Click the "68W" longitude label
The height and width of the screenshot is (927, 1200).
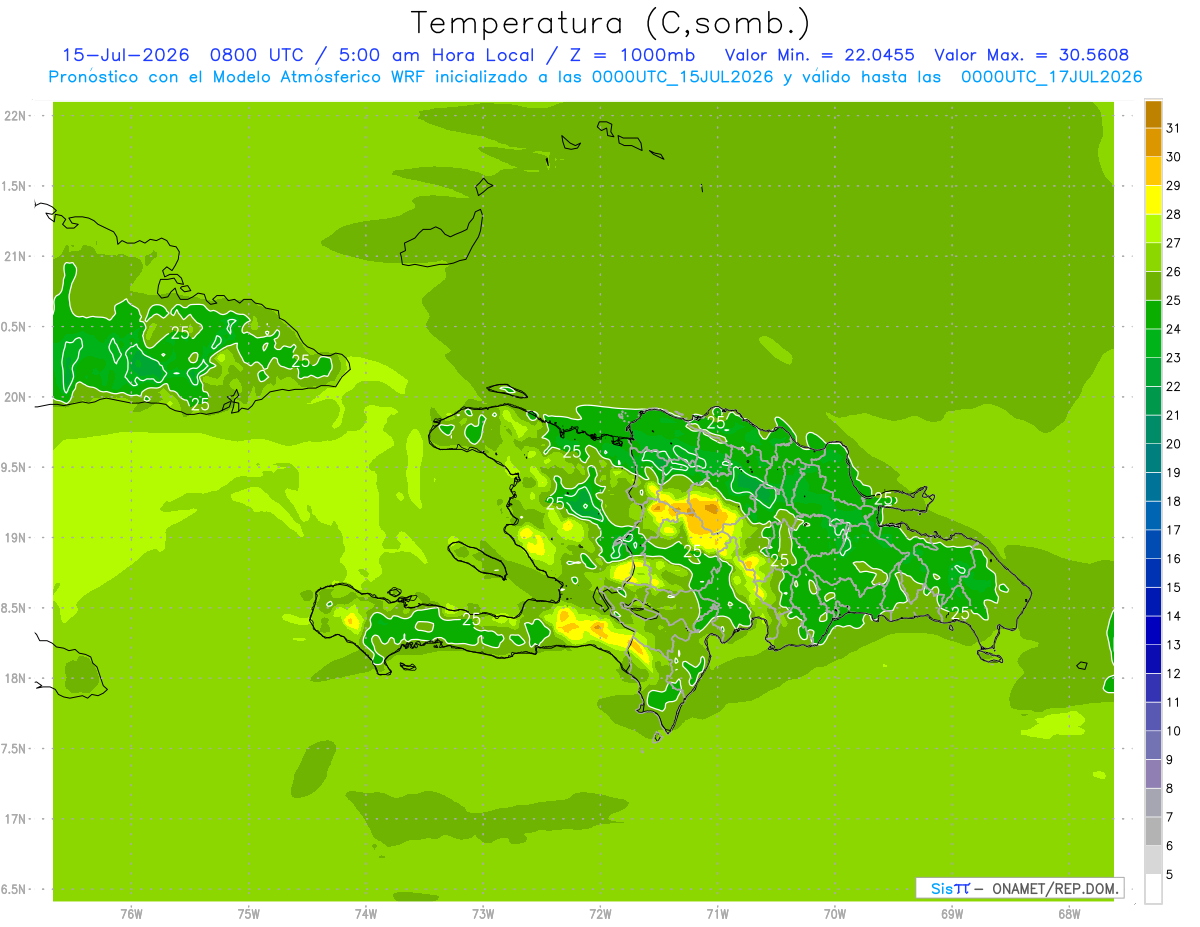coord(1069,914)
